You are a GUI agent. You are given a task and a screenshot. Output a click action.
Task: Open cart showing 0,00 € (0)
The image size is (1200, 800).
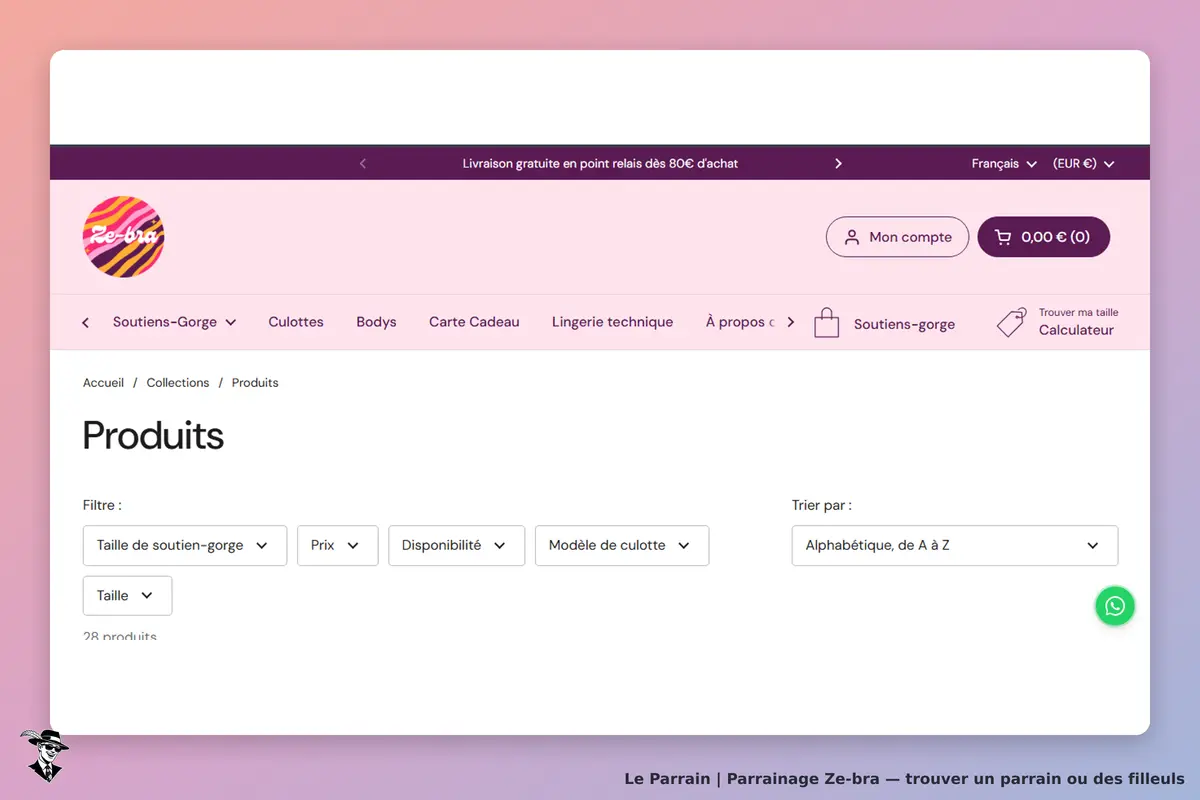[x=1043, y=237]
